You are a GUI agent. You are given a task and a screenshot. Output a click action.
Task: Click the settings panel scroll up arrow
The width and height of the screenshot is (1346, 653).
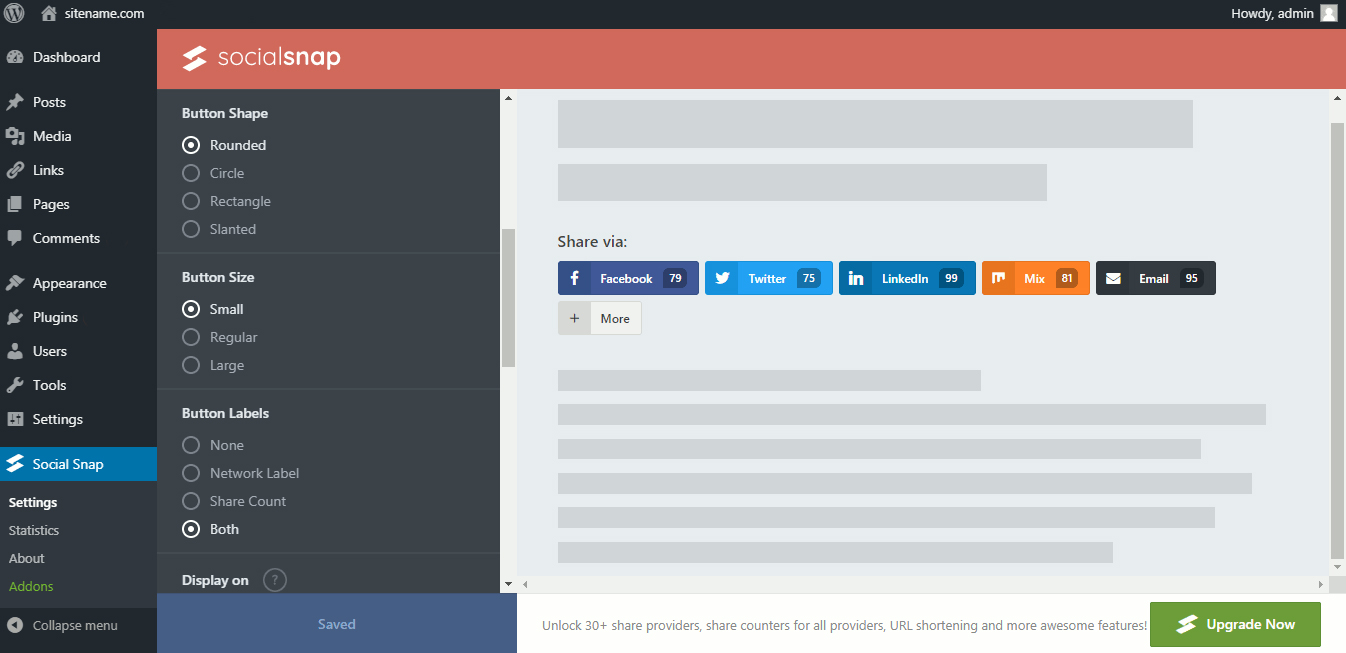508,98
